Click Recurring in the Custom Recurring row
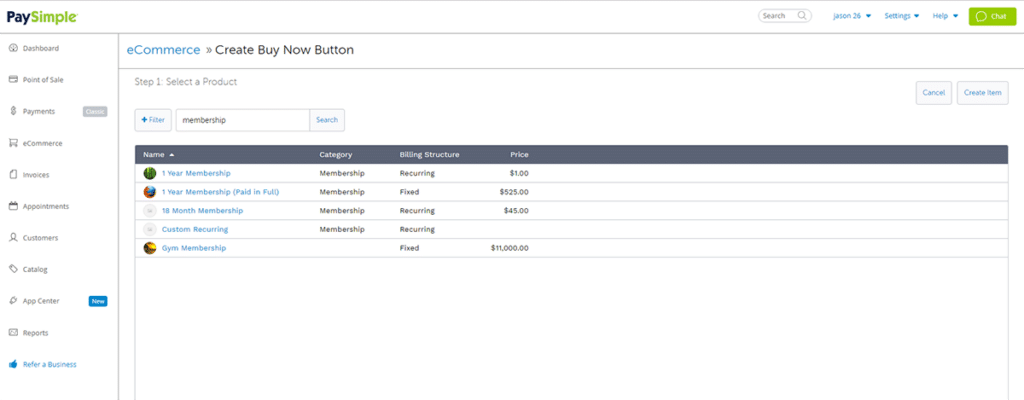The width and height of the screenshot is (1024, 400). click(x=417, y=230)
